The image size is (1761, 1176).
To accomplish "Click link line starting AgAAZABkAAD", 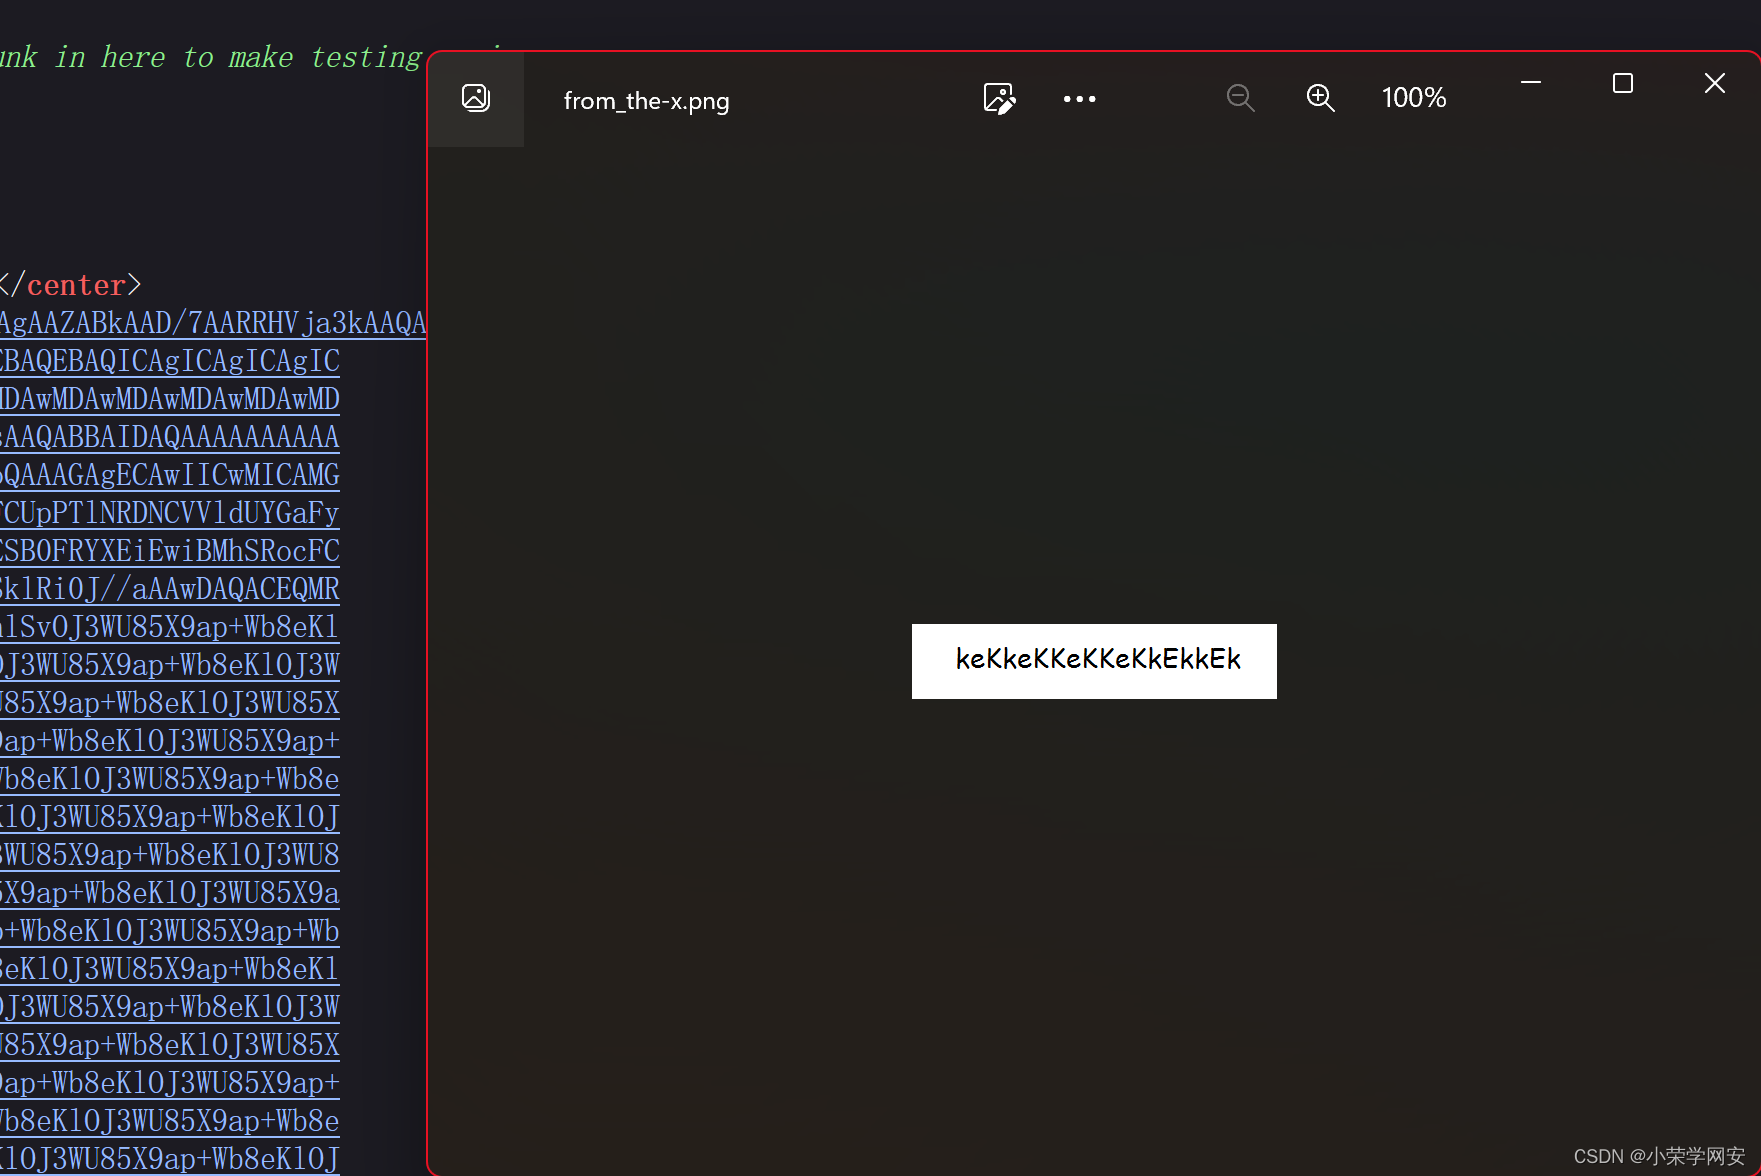I will pyautogui.click(x=213, y=323).
